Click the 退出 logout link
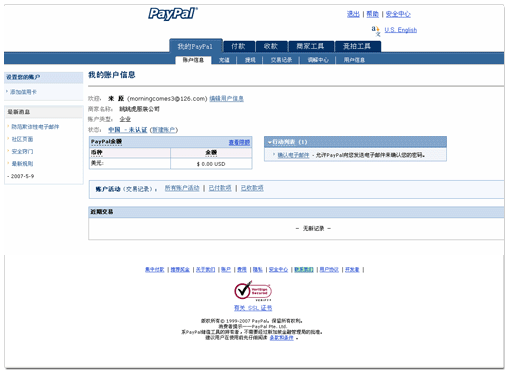This screenshot has height=370, width=506. (353, 14)
